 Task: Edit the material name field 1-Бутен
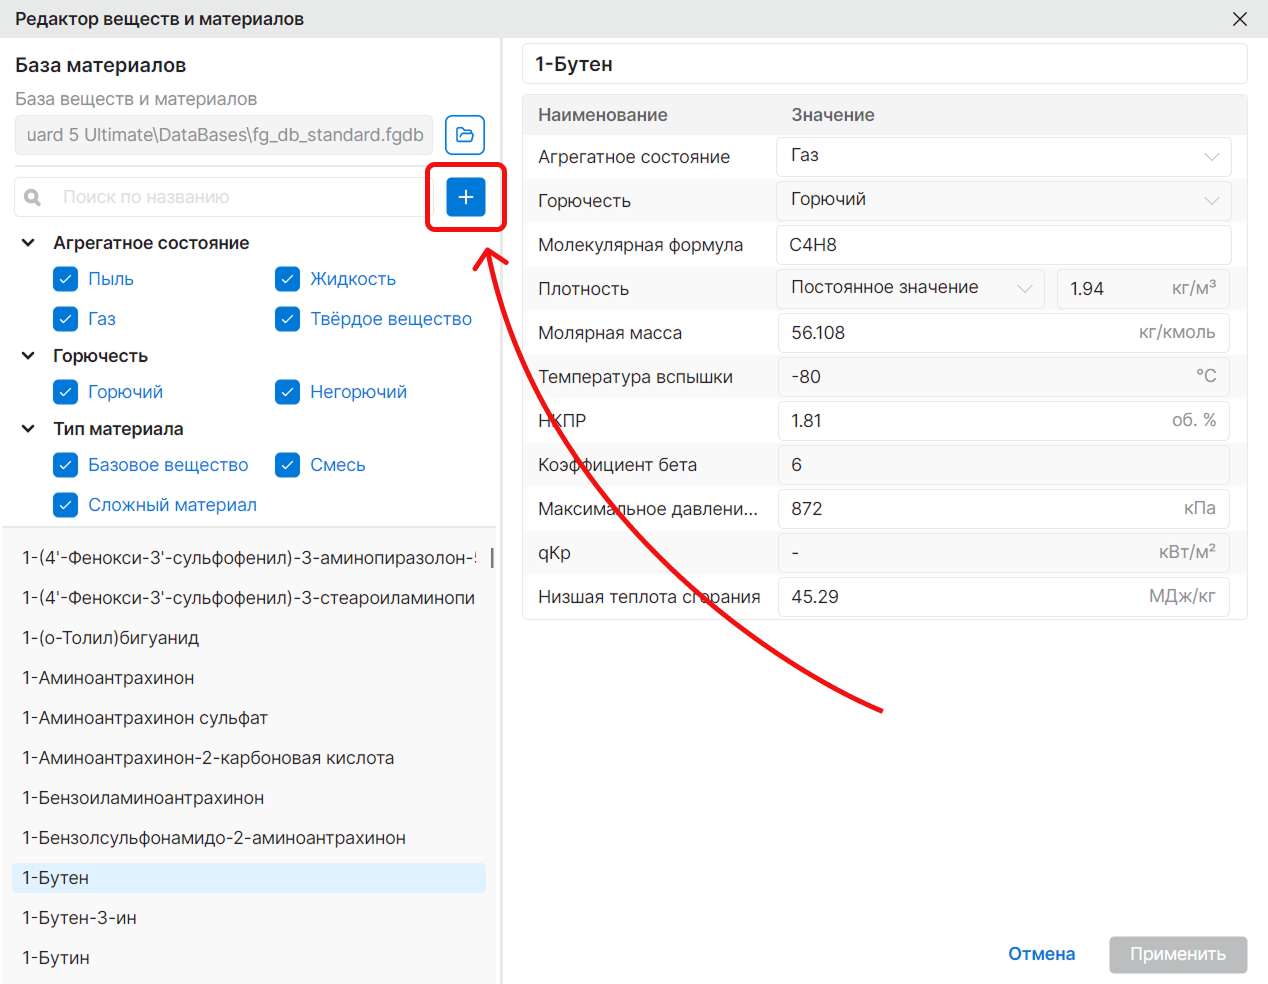pos(885,64)
